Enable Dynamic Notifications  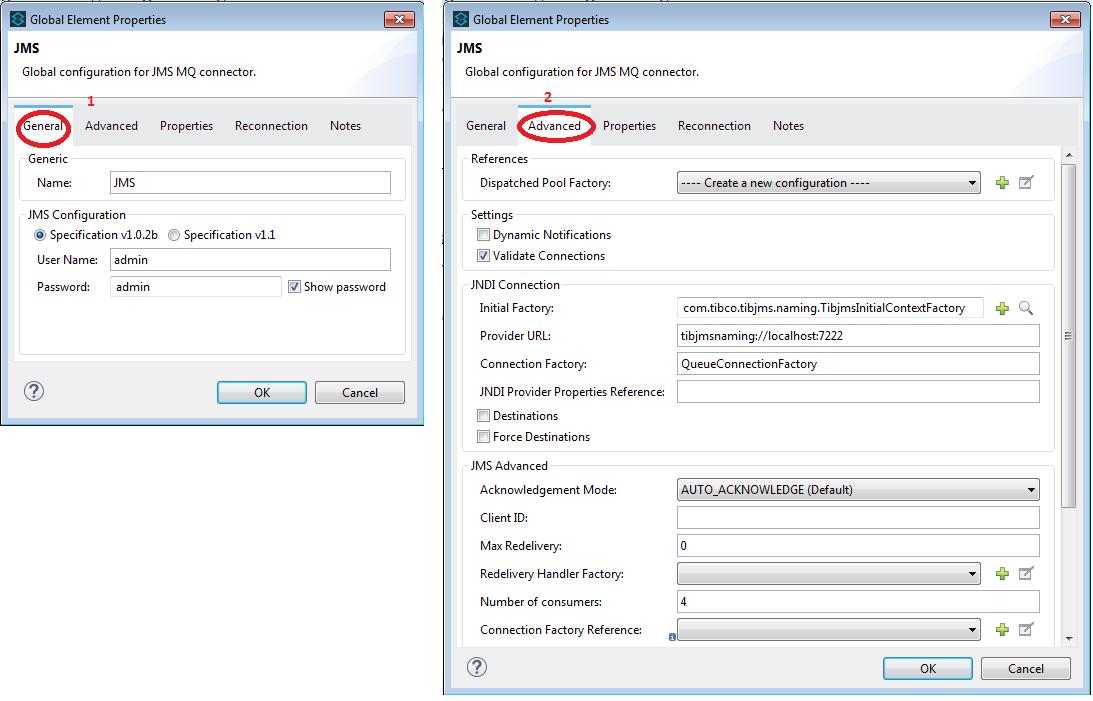(484, 234)
